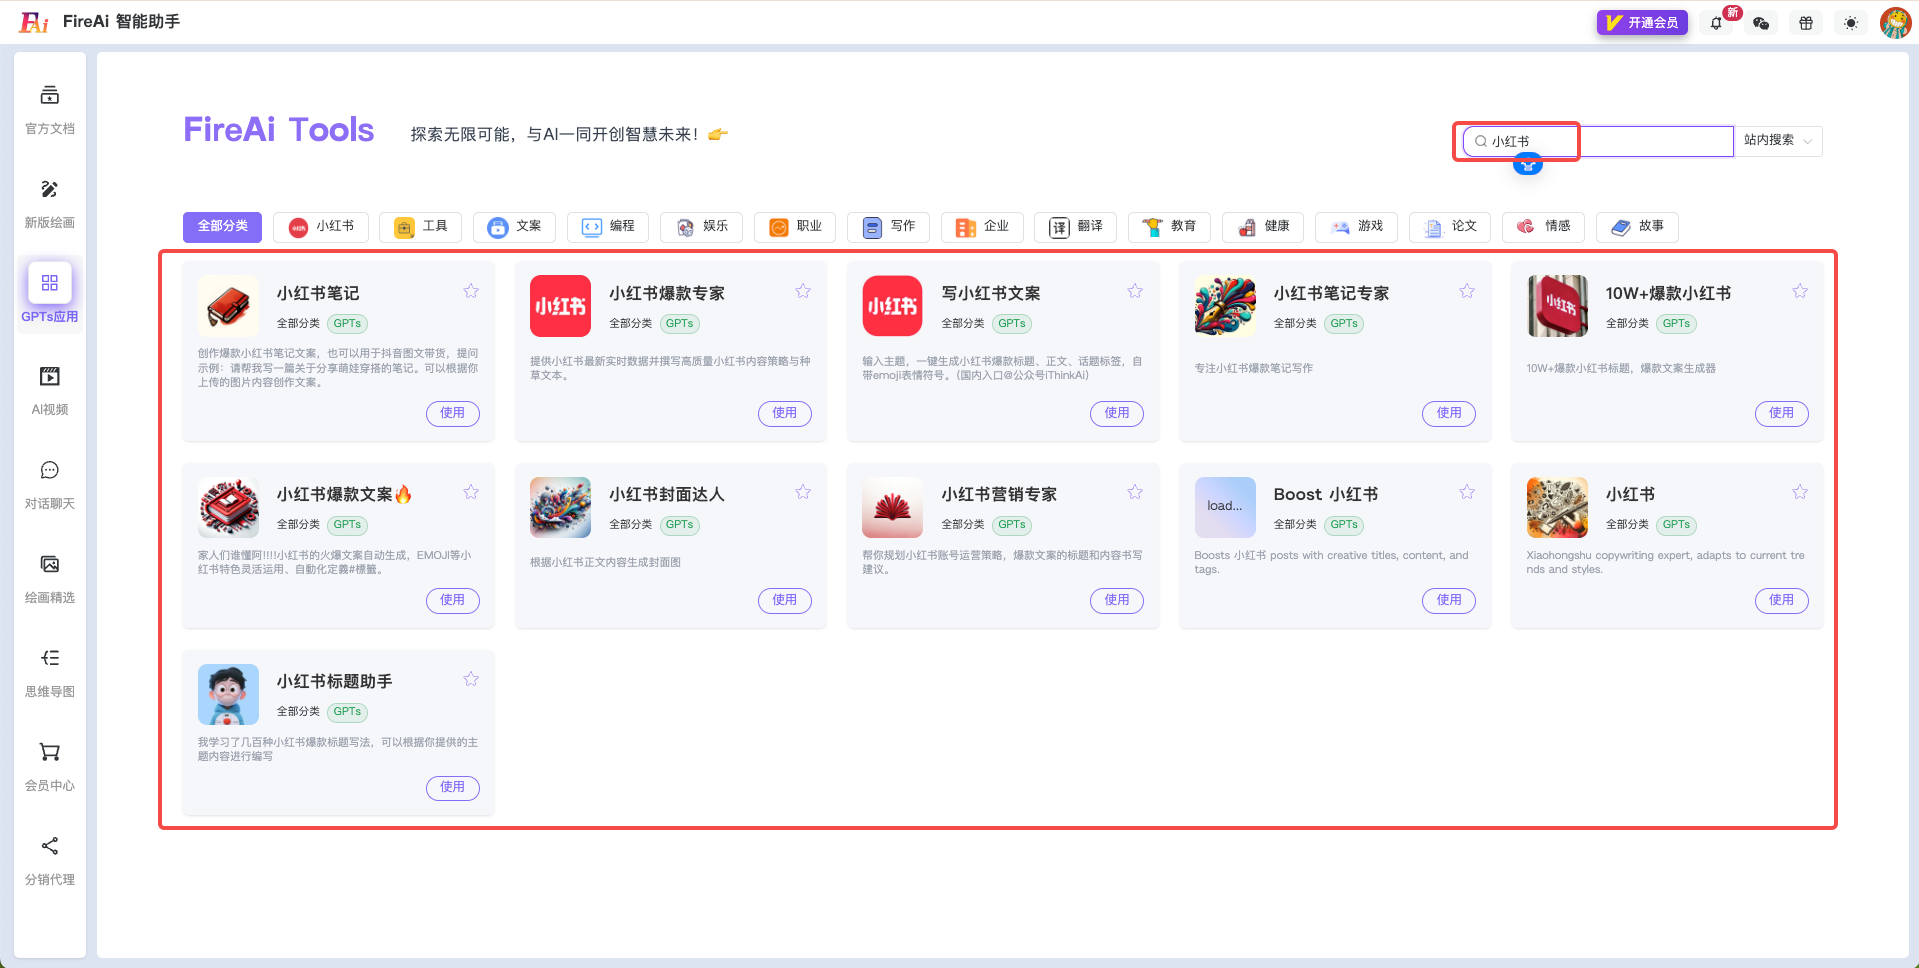The image size is (1919, 968).
Task: Open the 站内搜索 dropdown
Action: [x=1778, y=141]
